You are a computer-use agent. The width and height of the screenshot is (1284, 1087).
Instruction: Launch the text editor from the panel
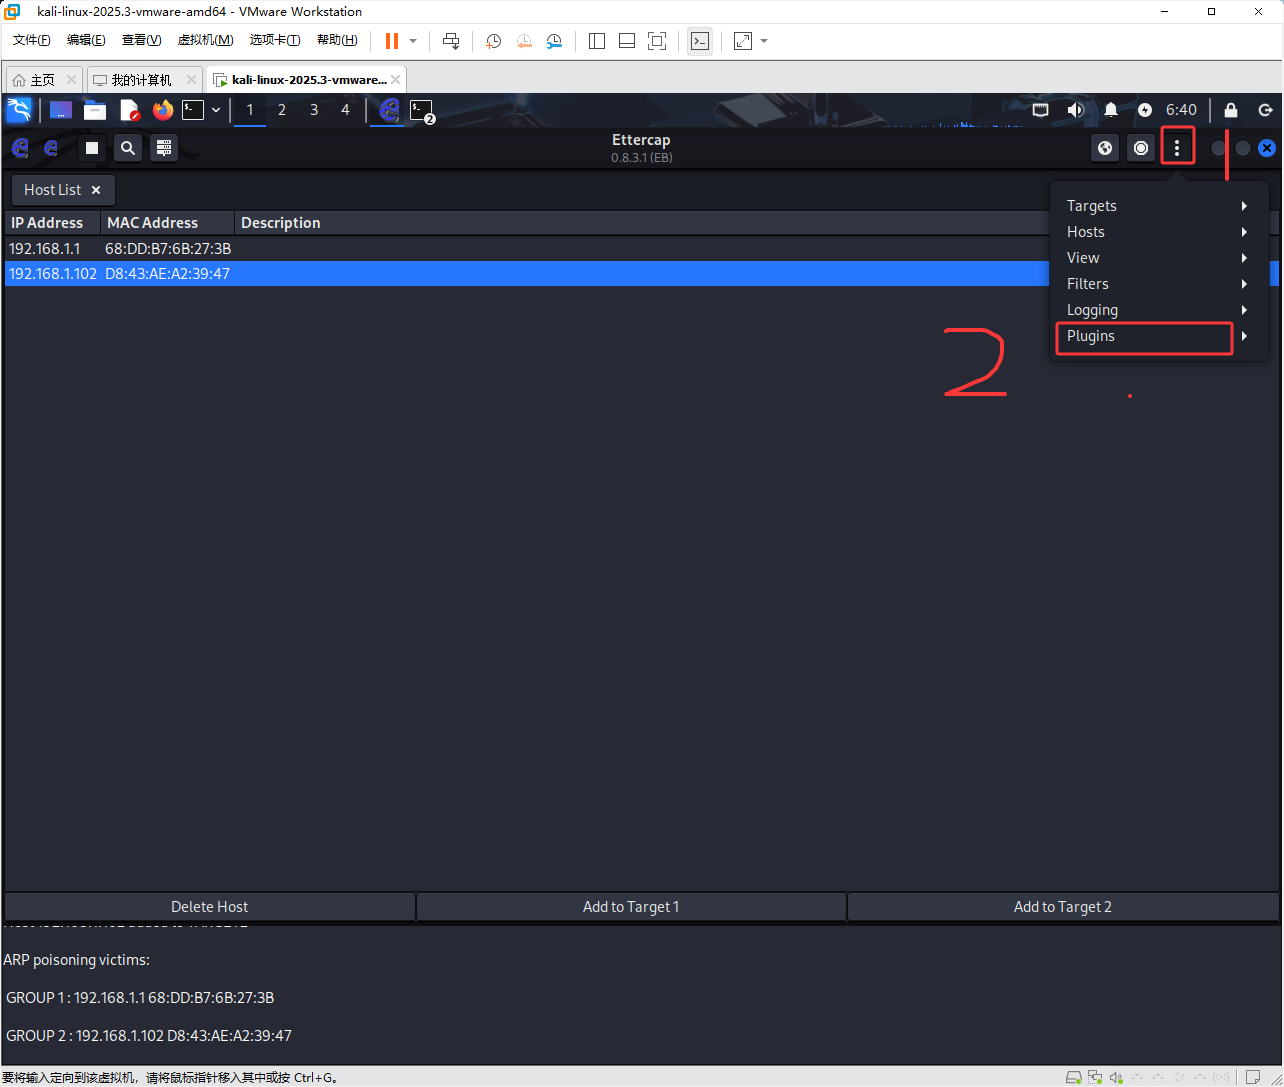click(129, 110)
